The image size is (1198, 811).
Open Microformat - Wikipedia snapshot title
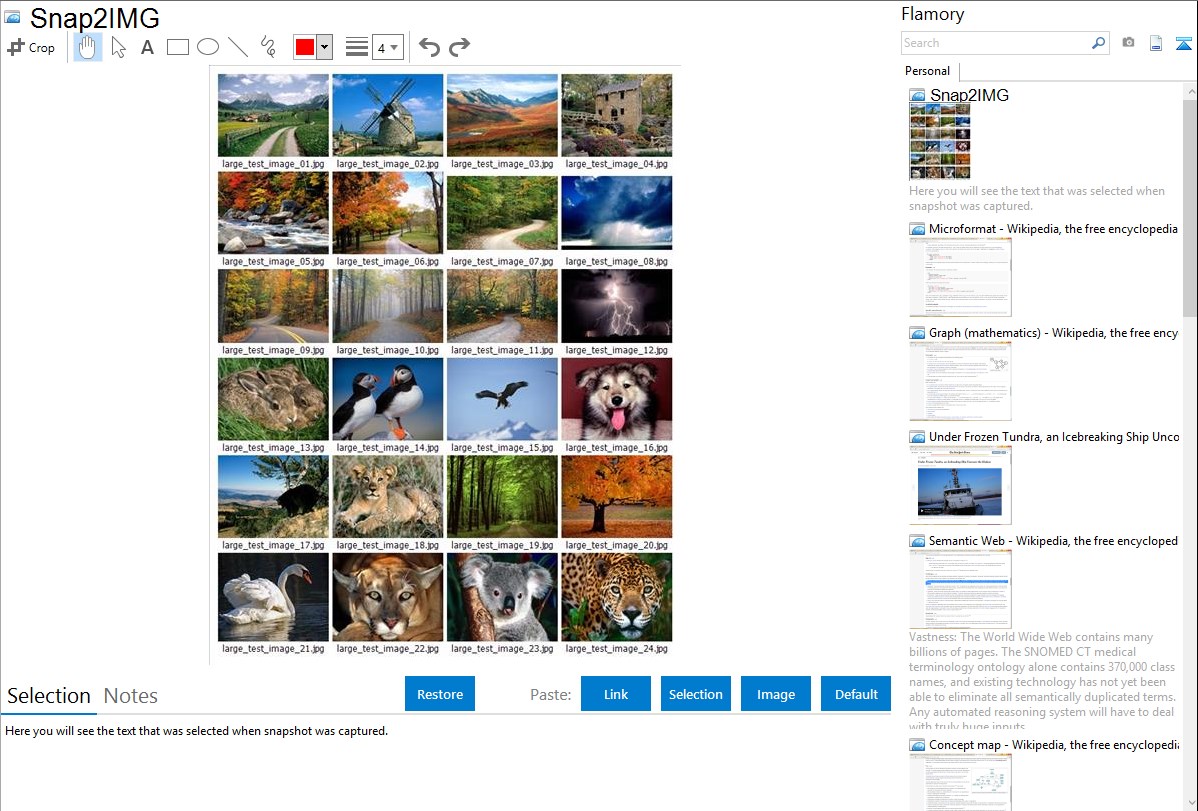click(x=1053, y=229)
